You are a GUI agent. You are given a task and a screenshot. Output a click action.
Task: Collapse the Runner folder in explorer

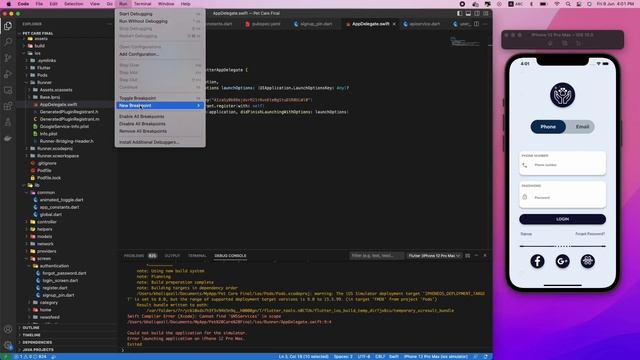pos(44,82)
